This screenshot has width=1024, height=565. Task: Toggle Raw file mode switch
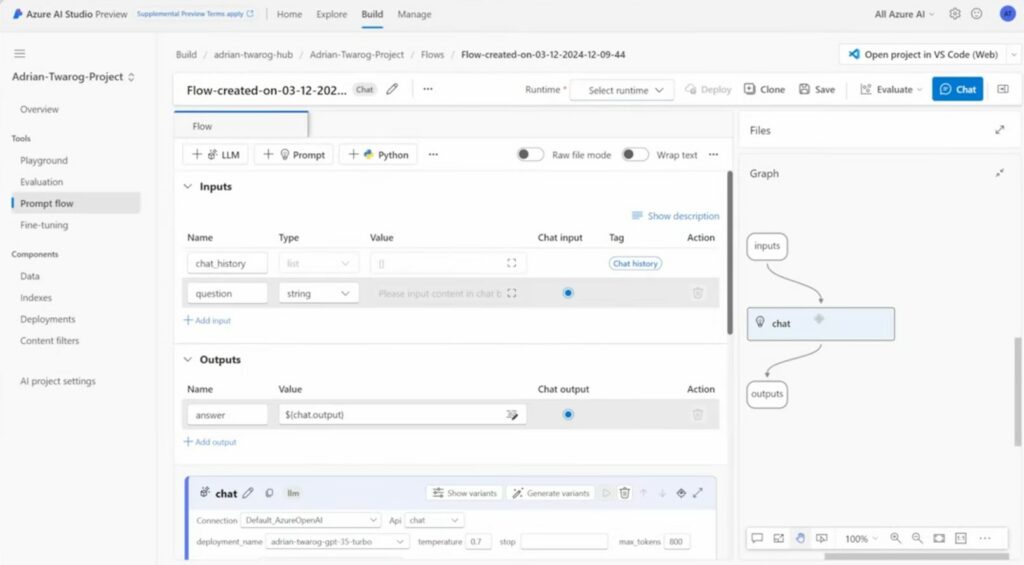tap(530, 155)
